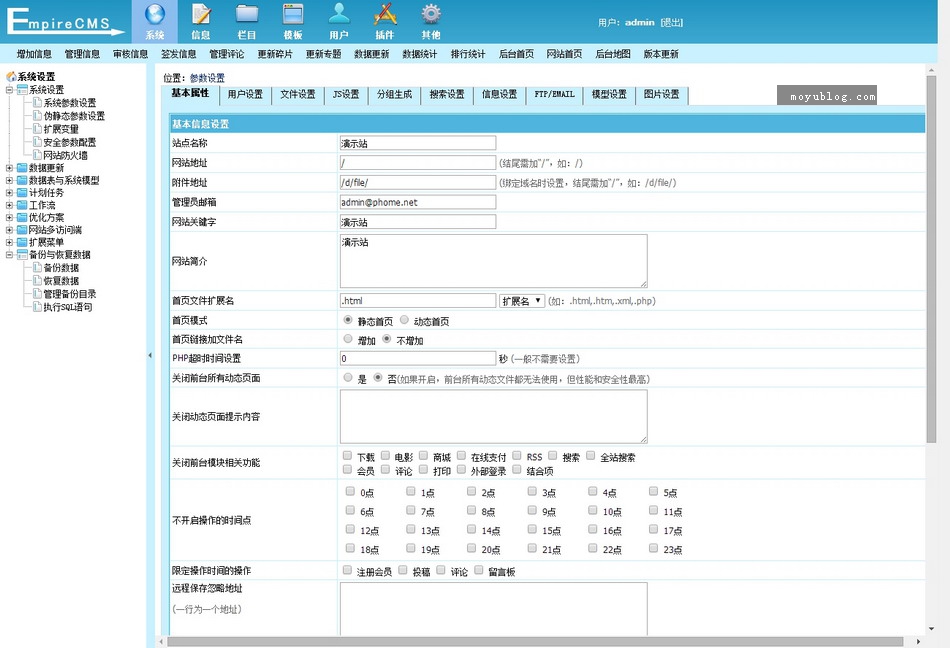Image resolution: width=950 pixels, height=648 pixels.
Task: Select the 静态首页 radio button
Action: click(348, 320)
